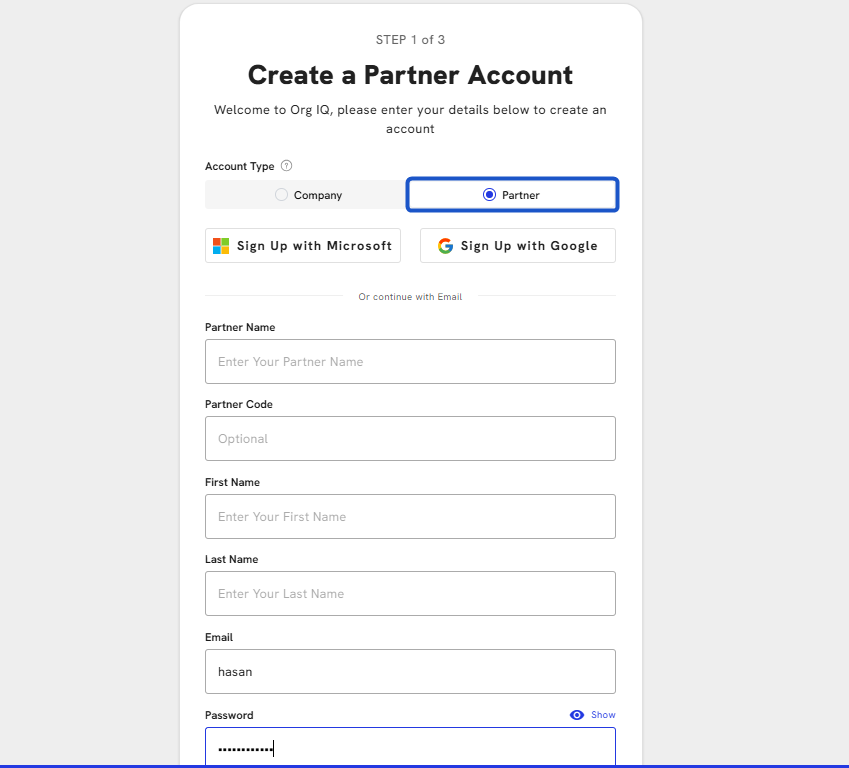Click the Account Type help icon
The width and height of the screenshot is (849, 768).
[x=287, y=166]
